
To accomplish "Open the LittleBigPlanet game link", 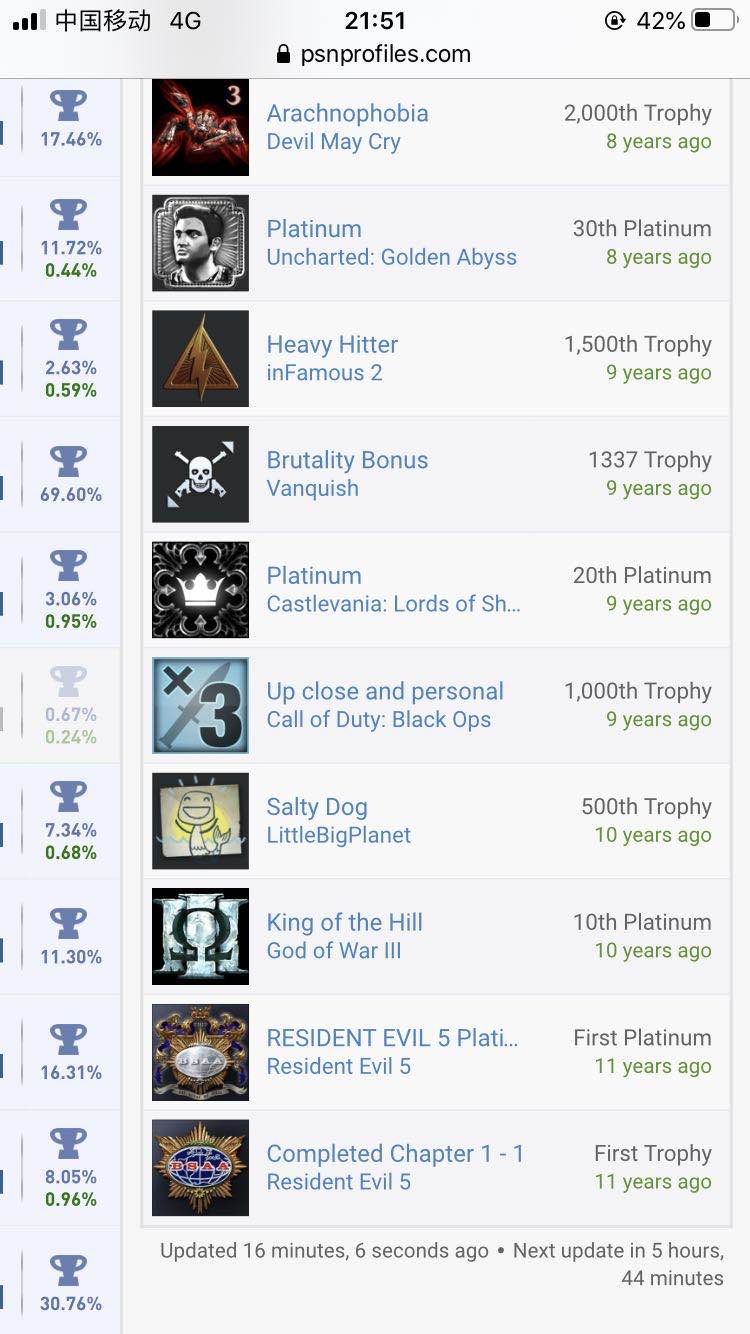I will click(x=338, y=835).
